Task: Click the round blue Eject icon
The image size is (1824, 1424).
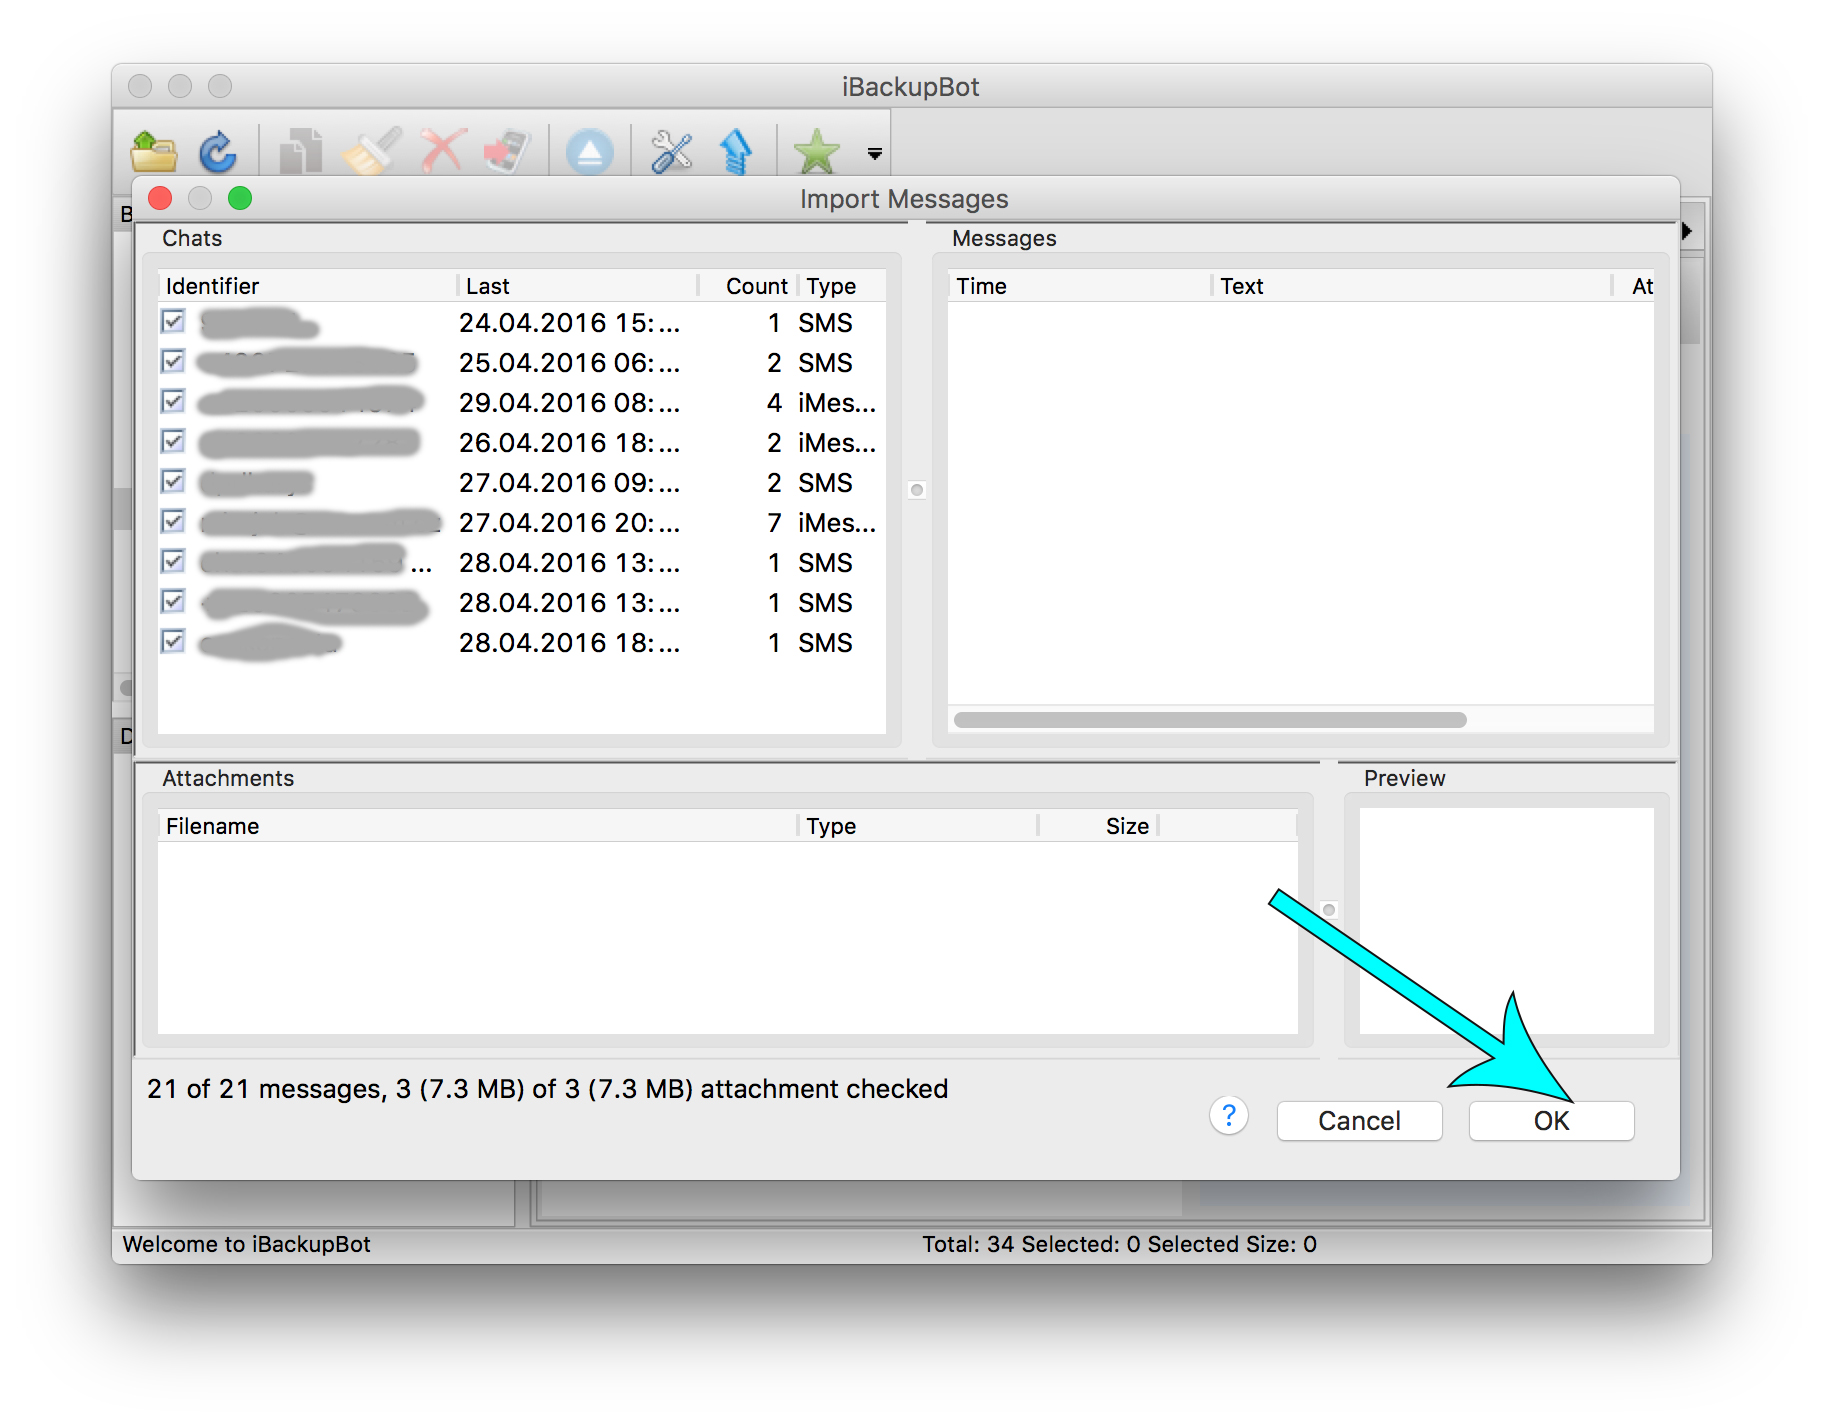Action: 590,152
